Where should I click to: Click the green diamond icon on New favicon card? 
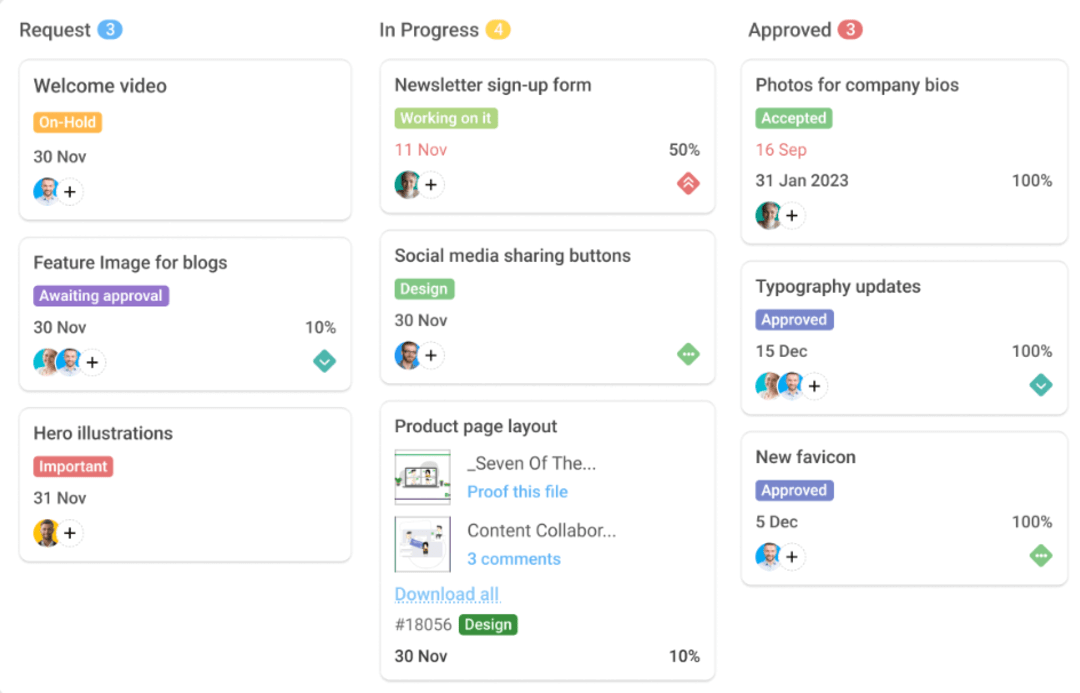tap(1041, 556)
